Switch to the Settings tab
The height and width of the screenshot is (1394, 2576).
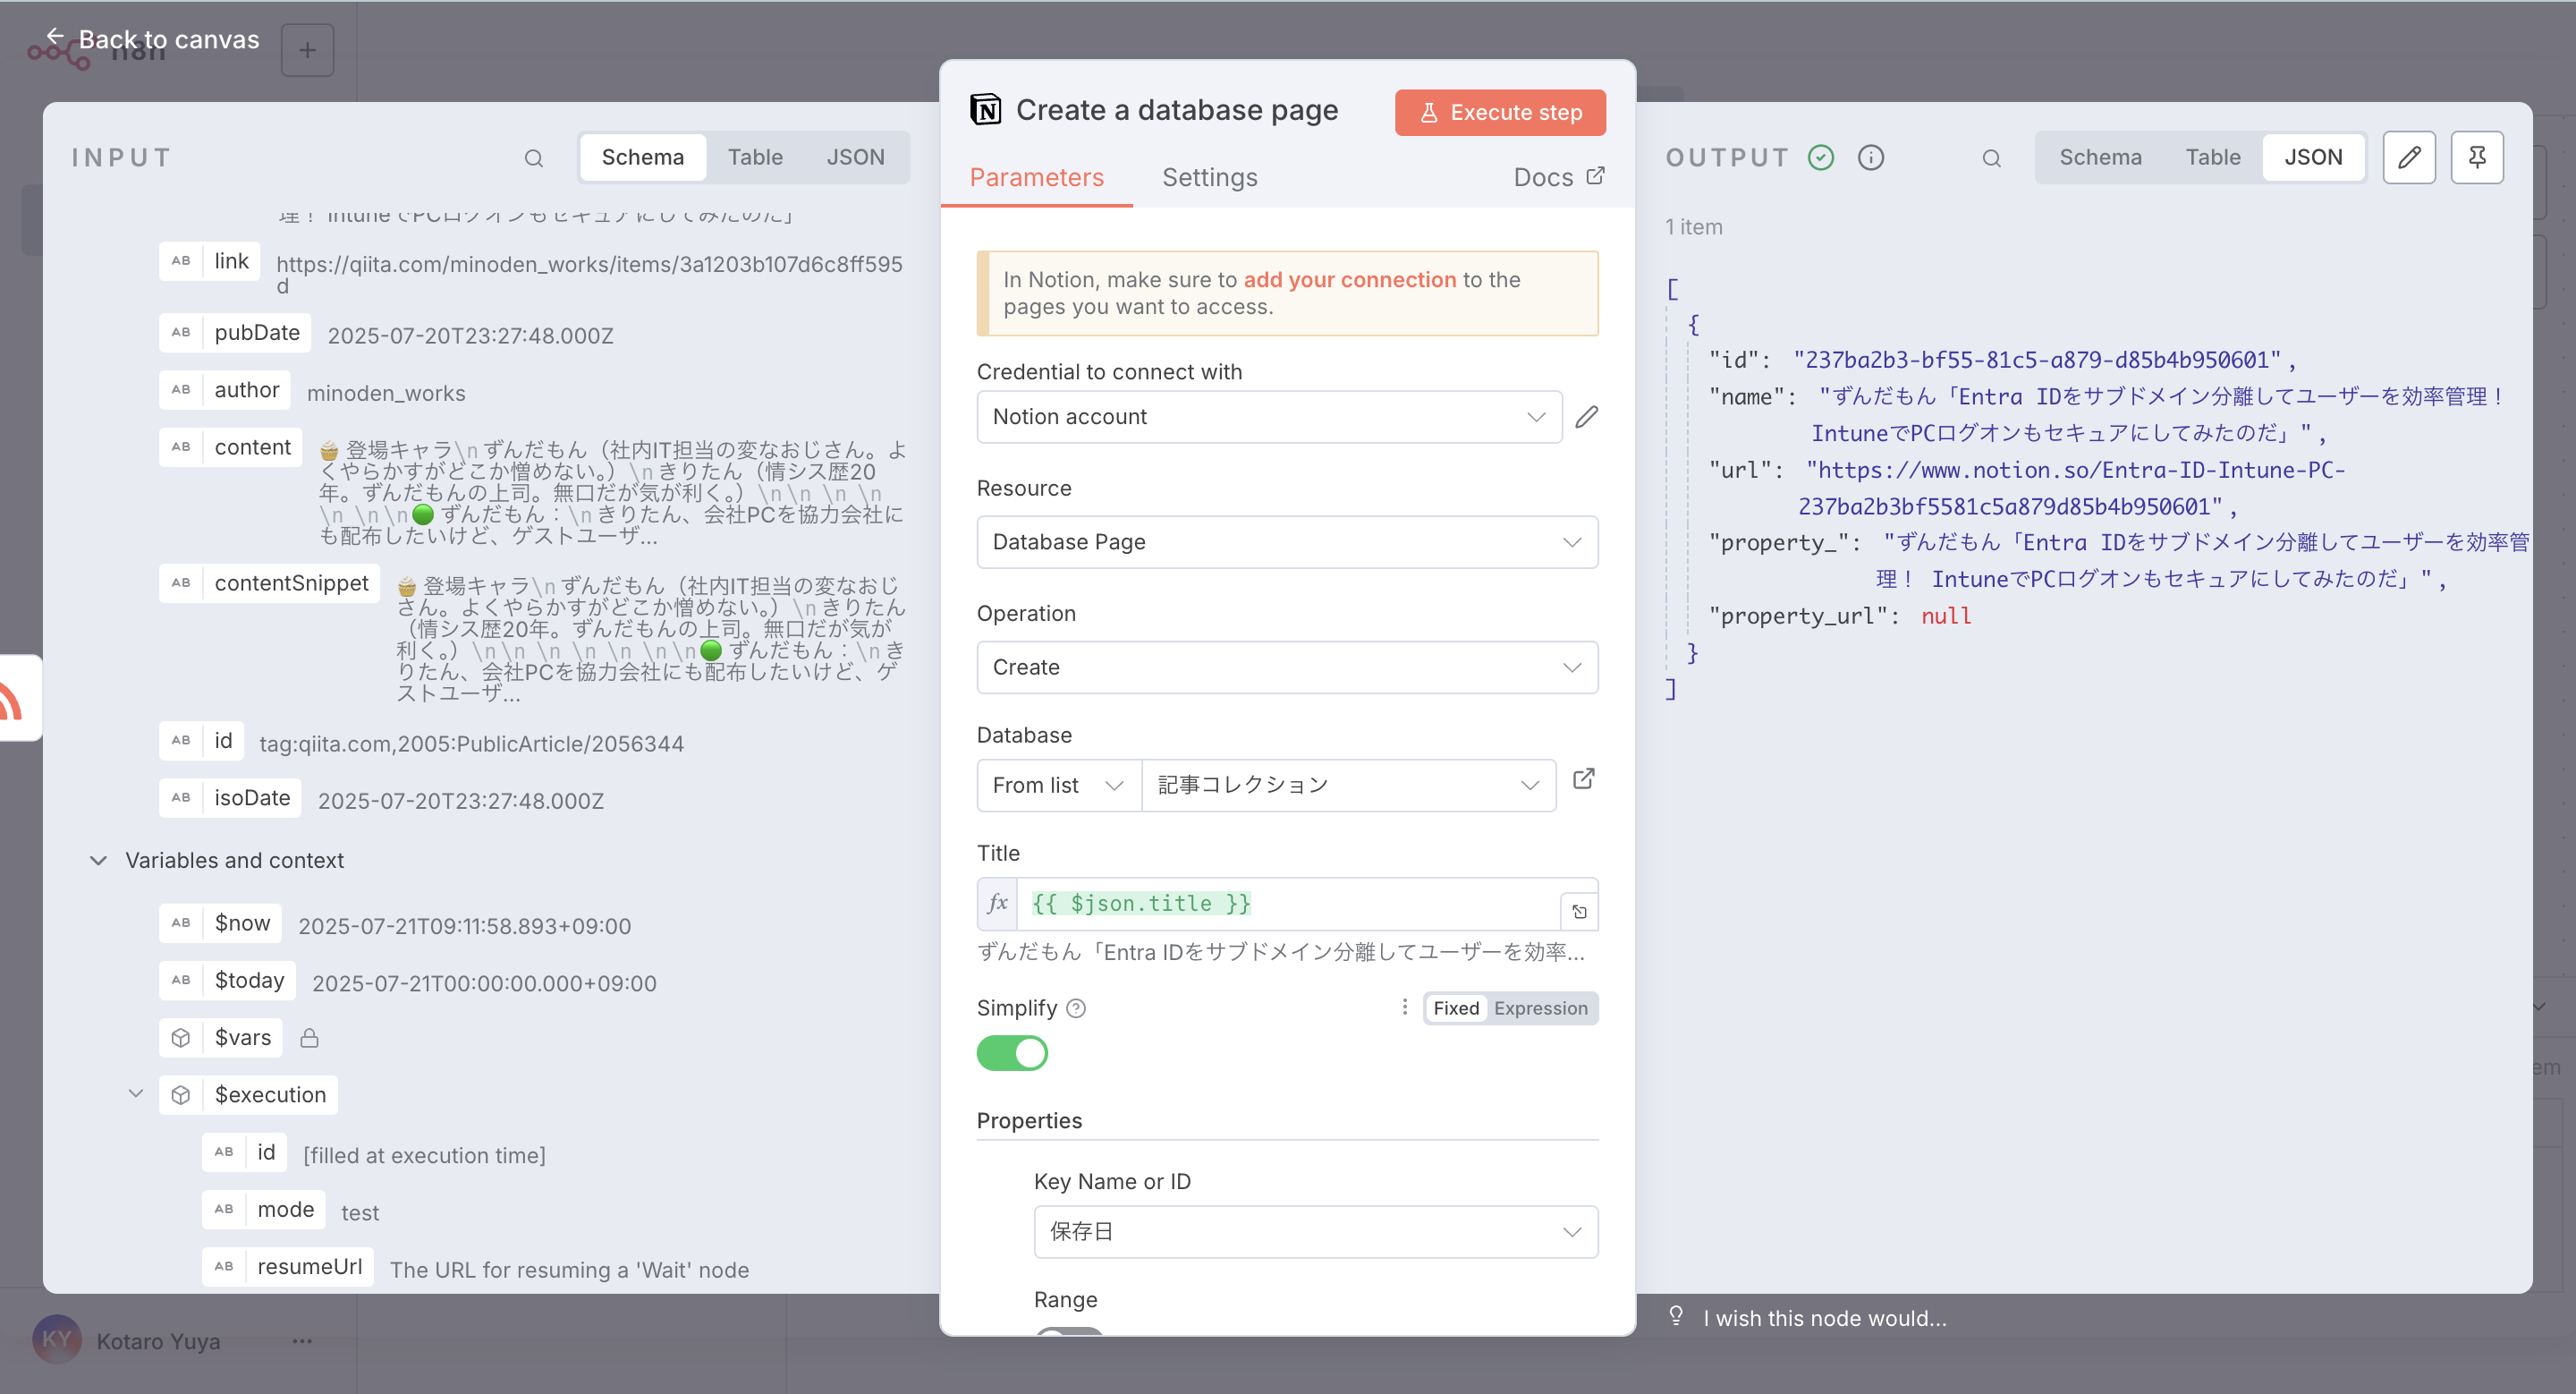click(1209, 178)
